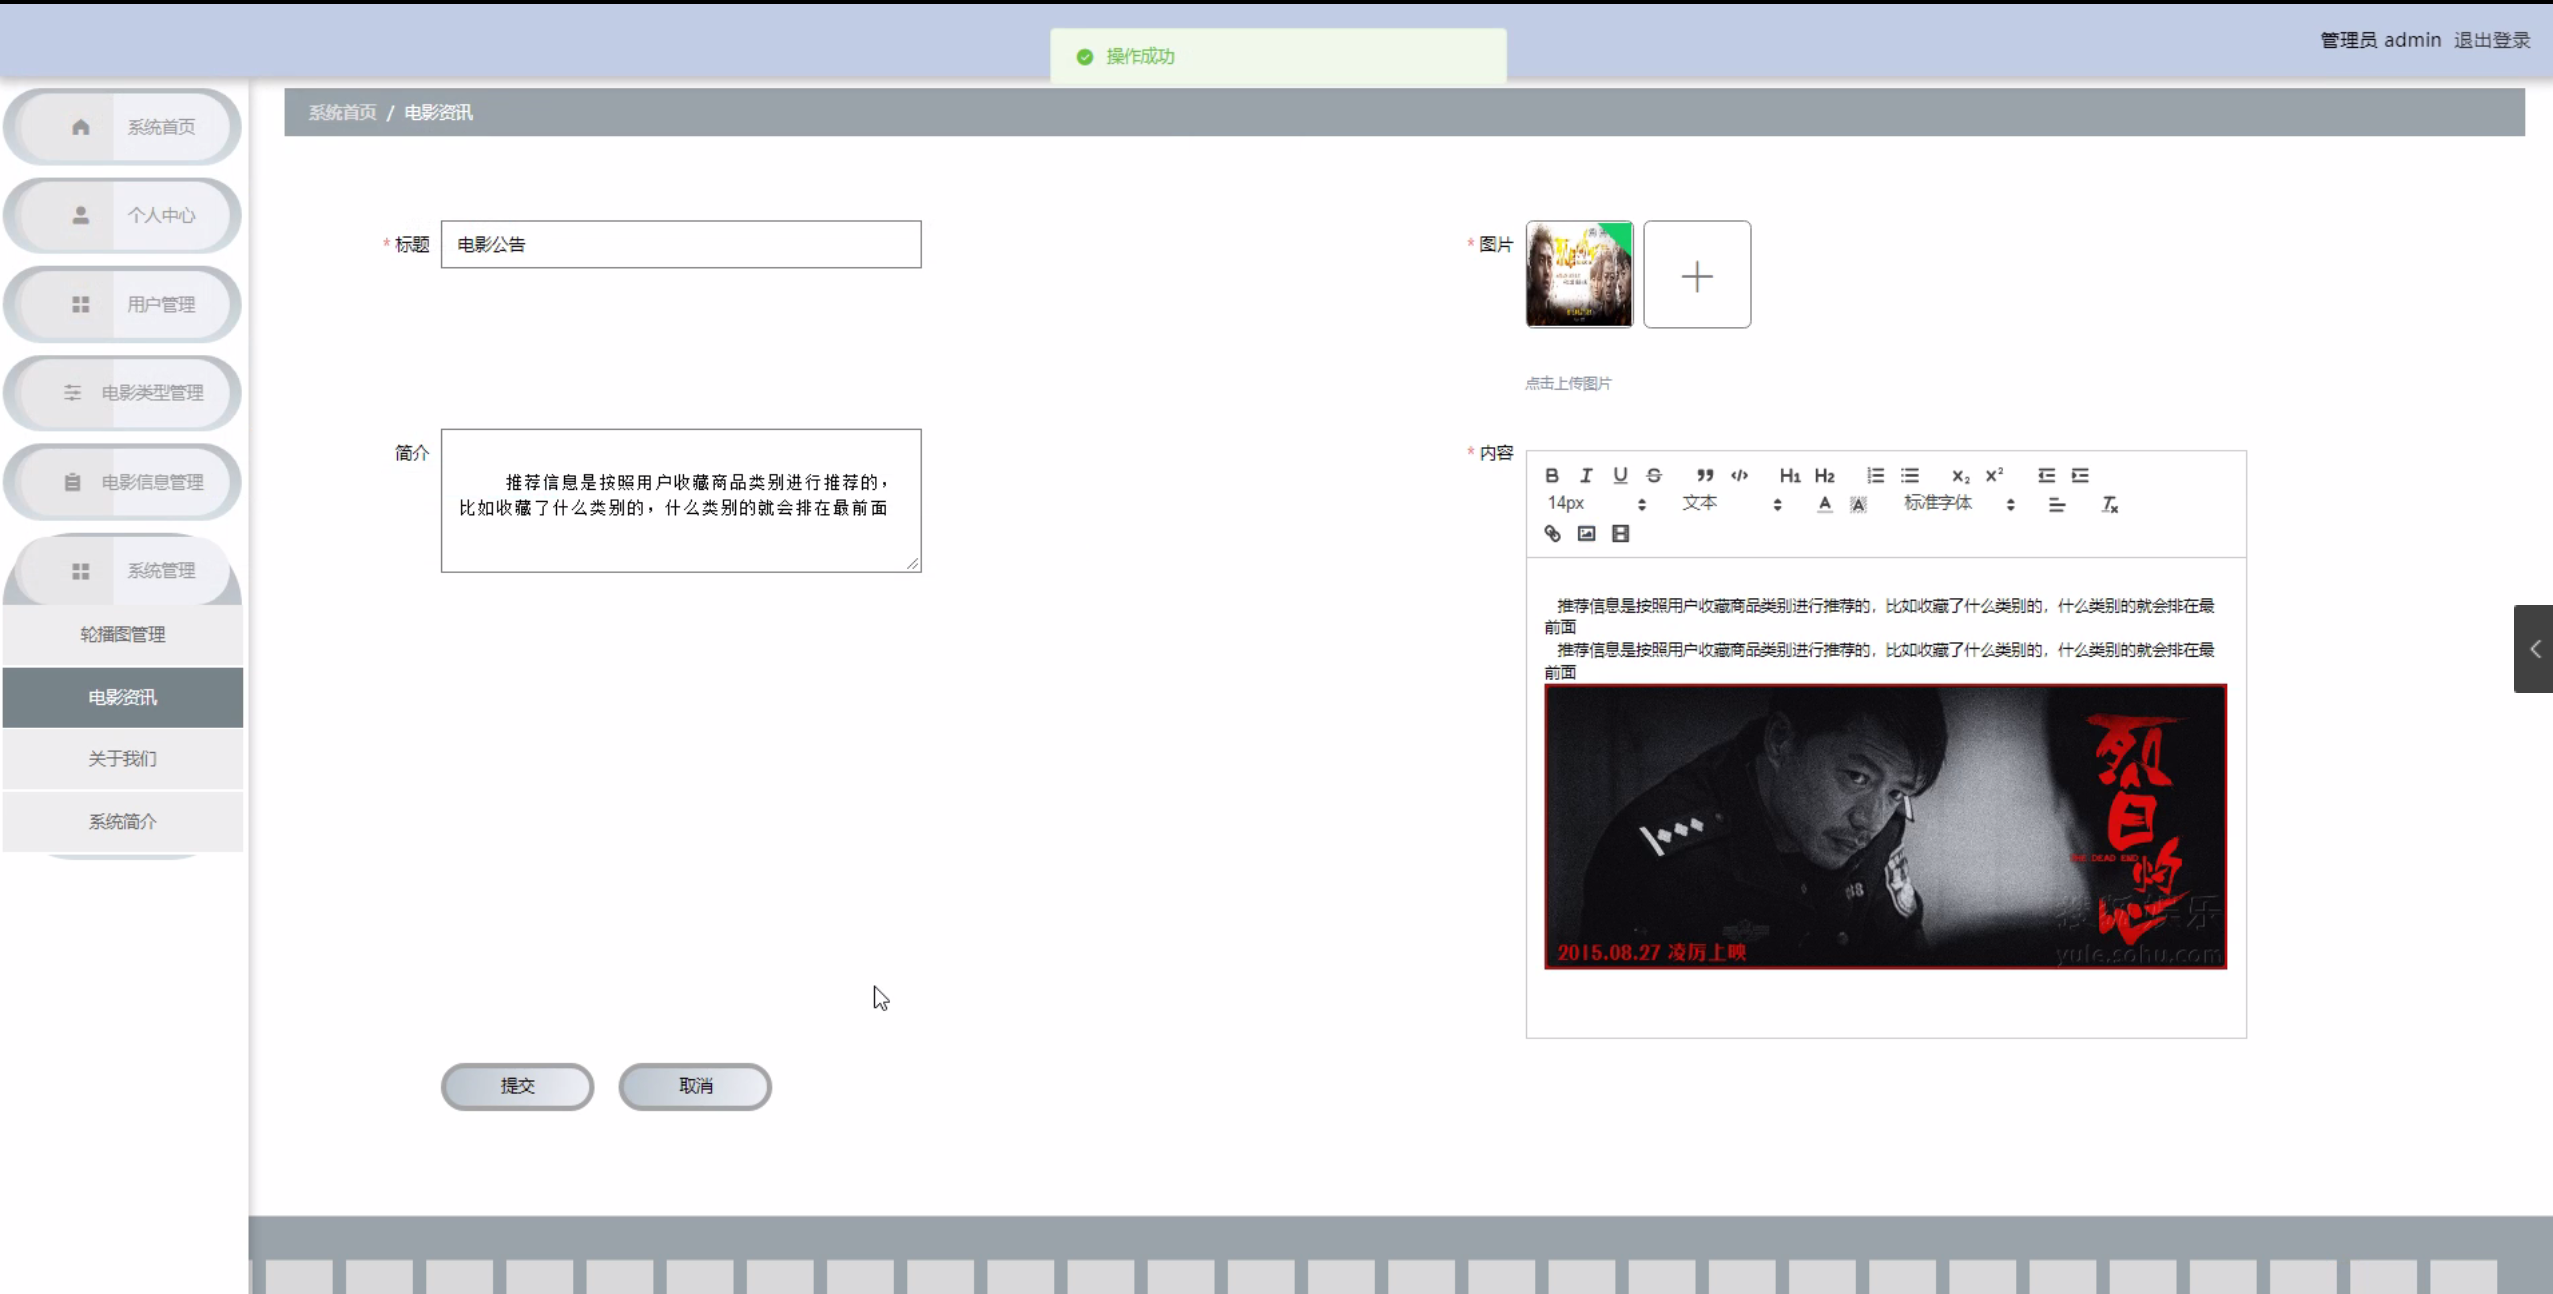Click the home icon in sidebar
Image resolution: width=2553 pixels, height=1294 pixels.
coord(81,127)
